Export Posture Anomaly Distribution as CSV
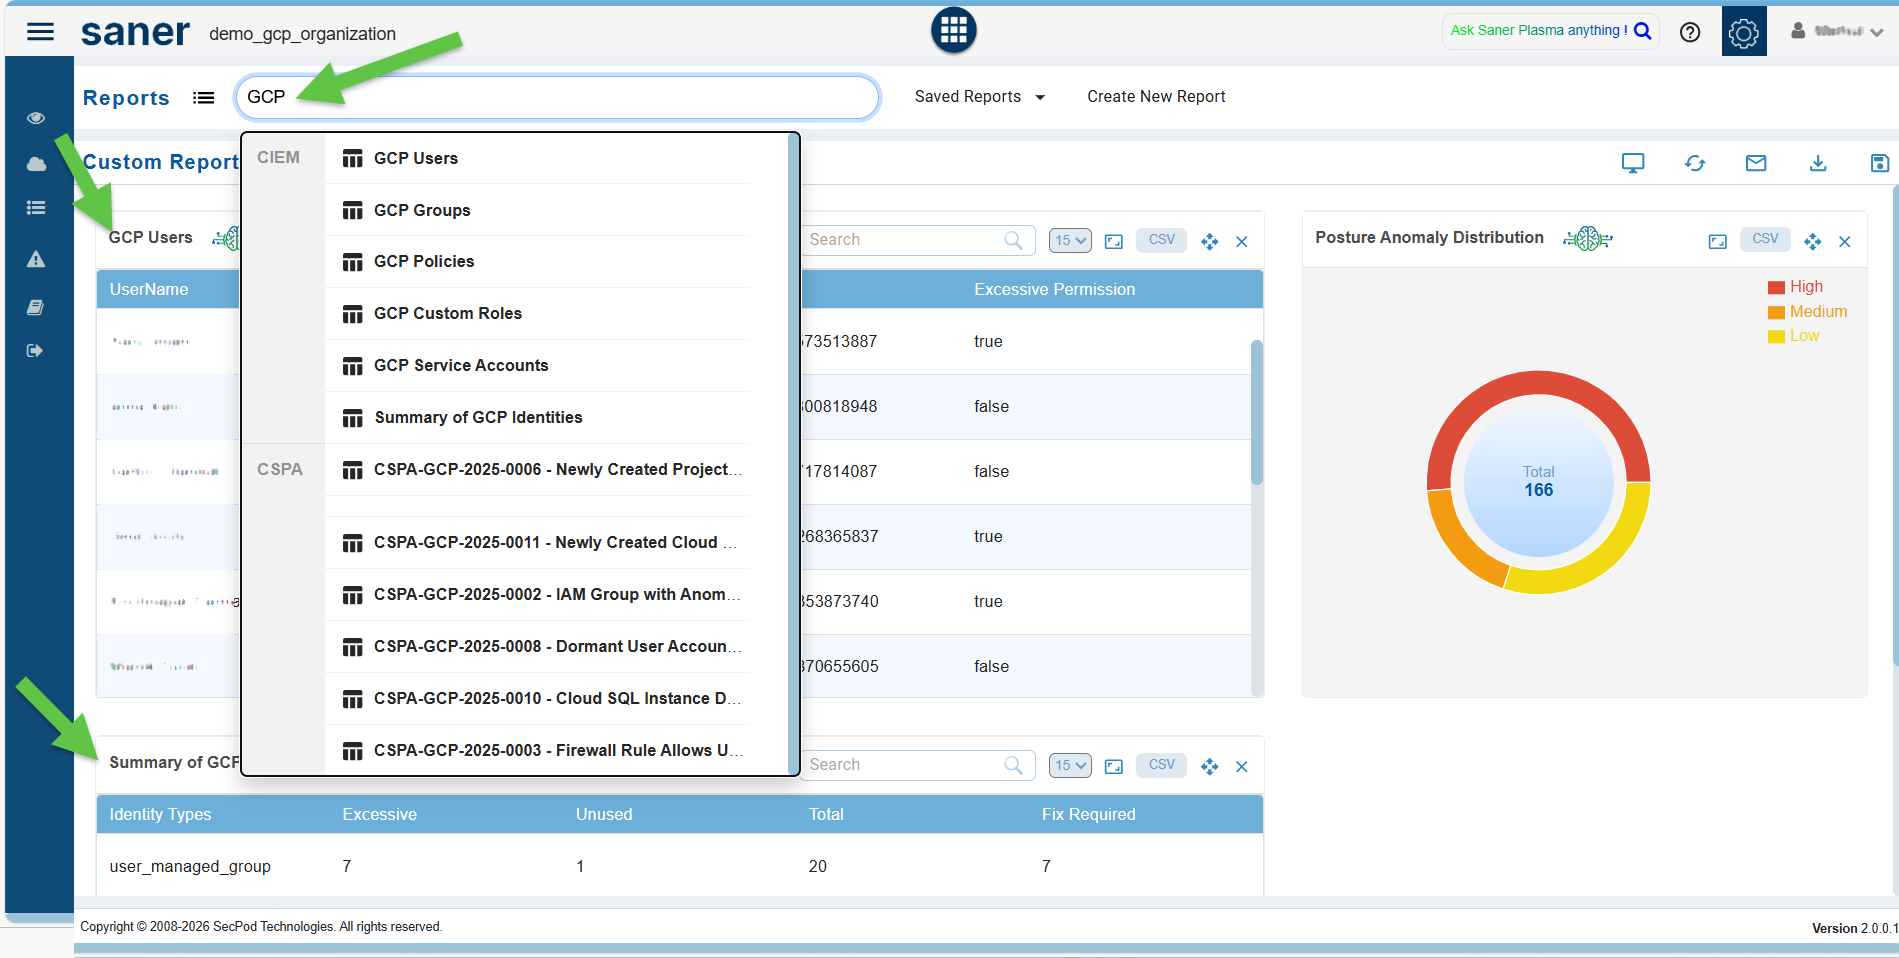 [x=1764, y=239]
